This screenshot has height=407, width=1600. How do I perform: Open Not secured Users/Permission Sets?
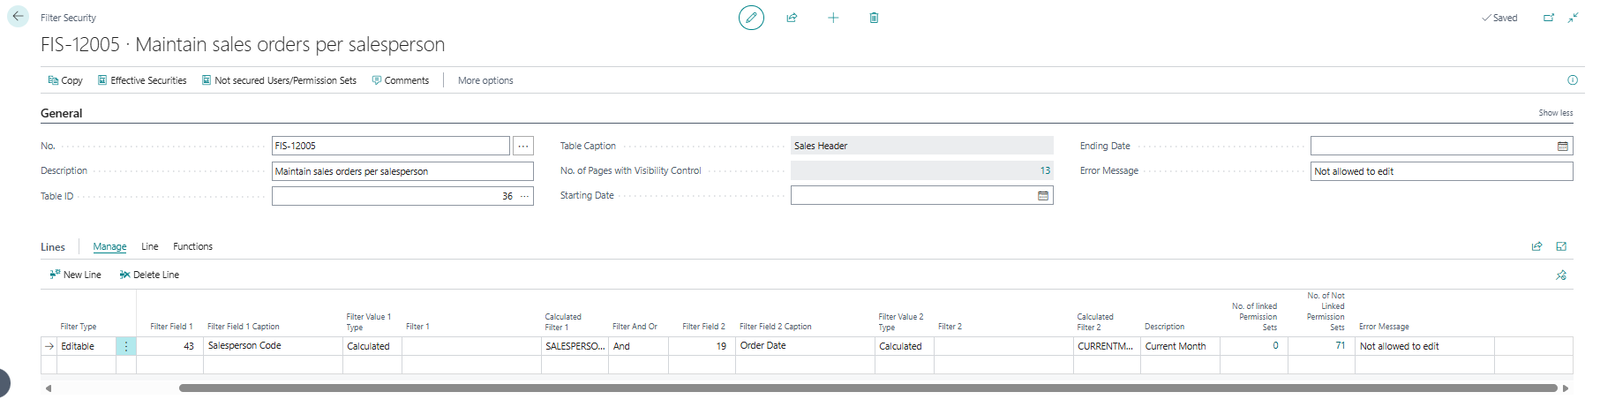pos(279,80)
